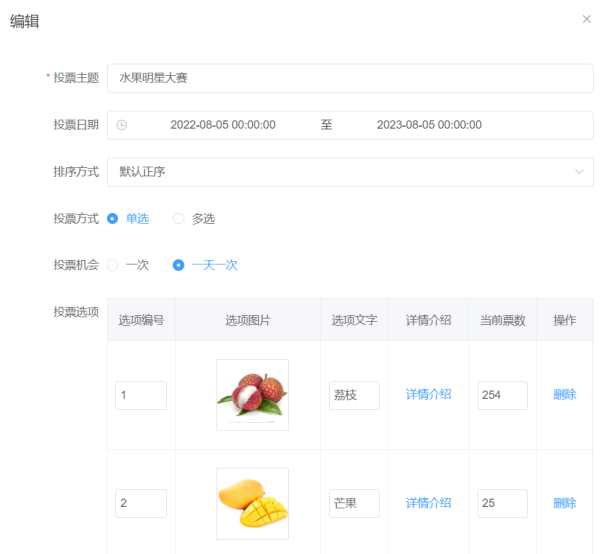Image resolution: width=600 pixels, height=554 pixels.
Task: Select the 单选 radio button
Action: click(x=112, y=218)
